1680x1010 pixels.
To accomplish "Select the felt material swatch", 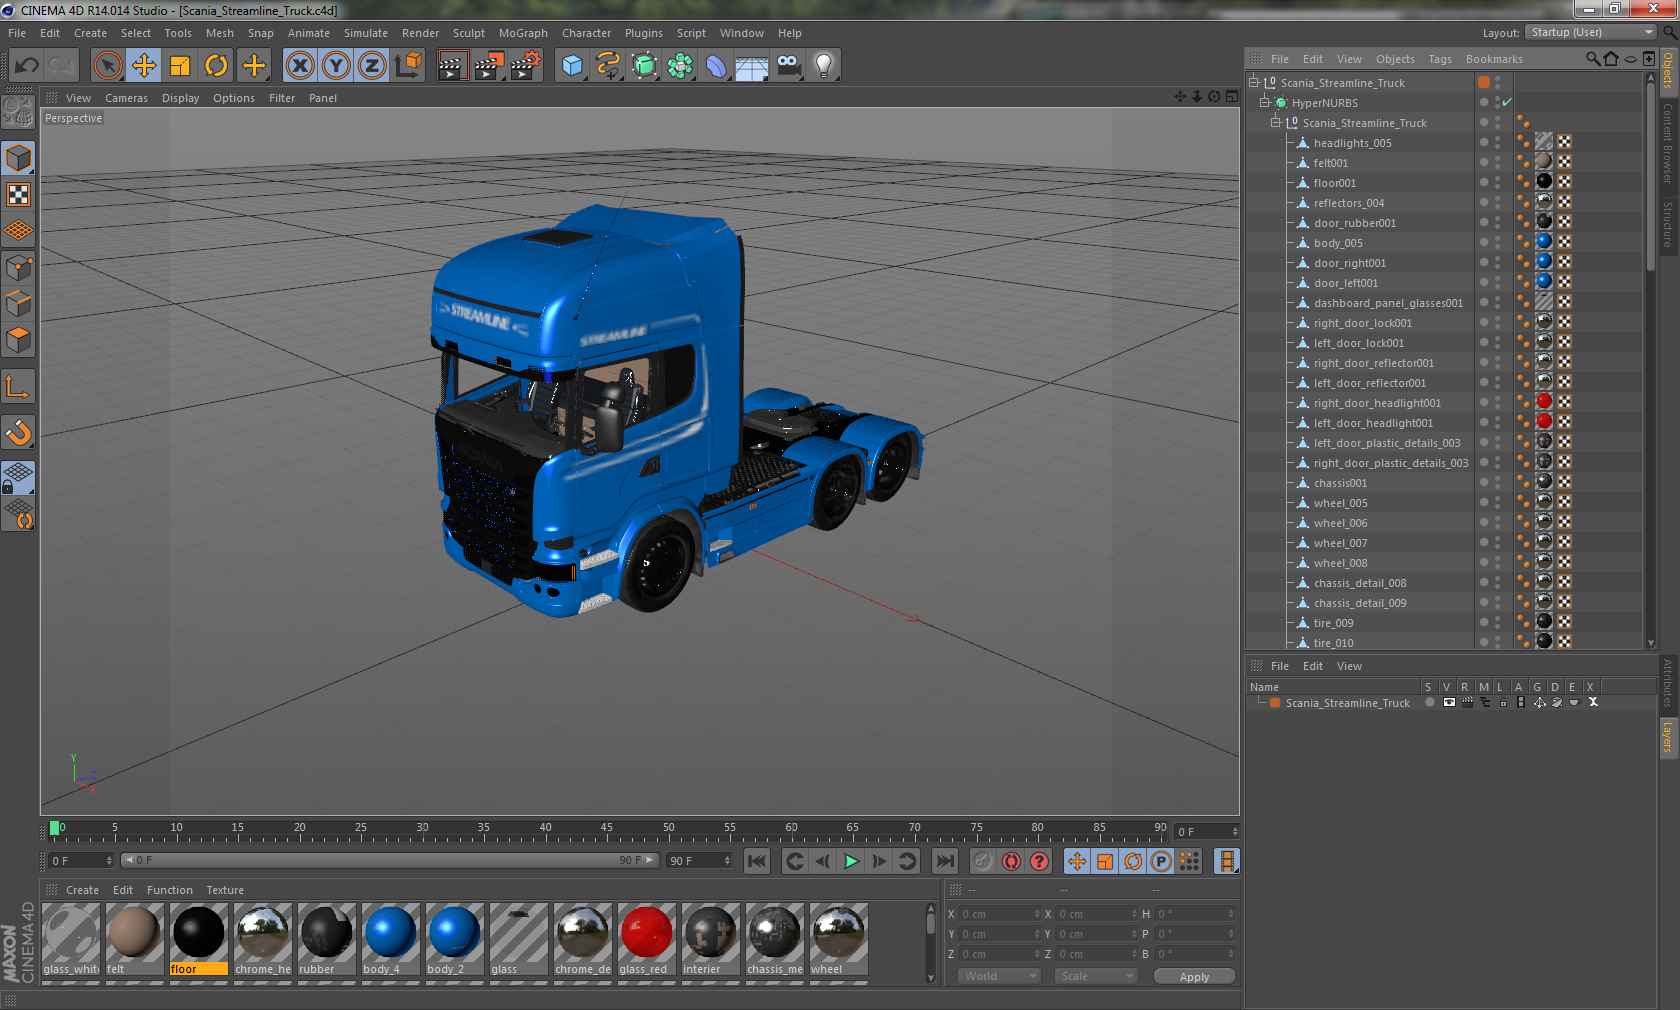I will click(134, 939).
